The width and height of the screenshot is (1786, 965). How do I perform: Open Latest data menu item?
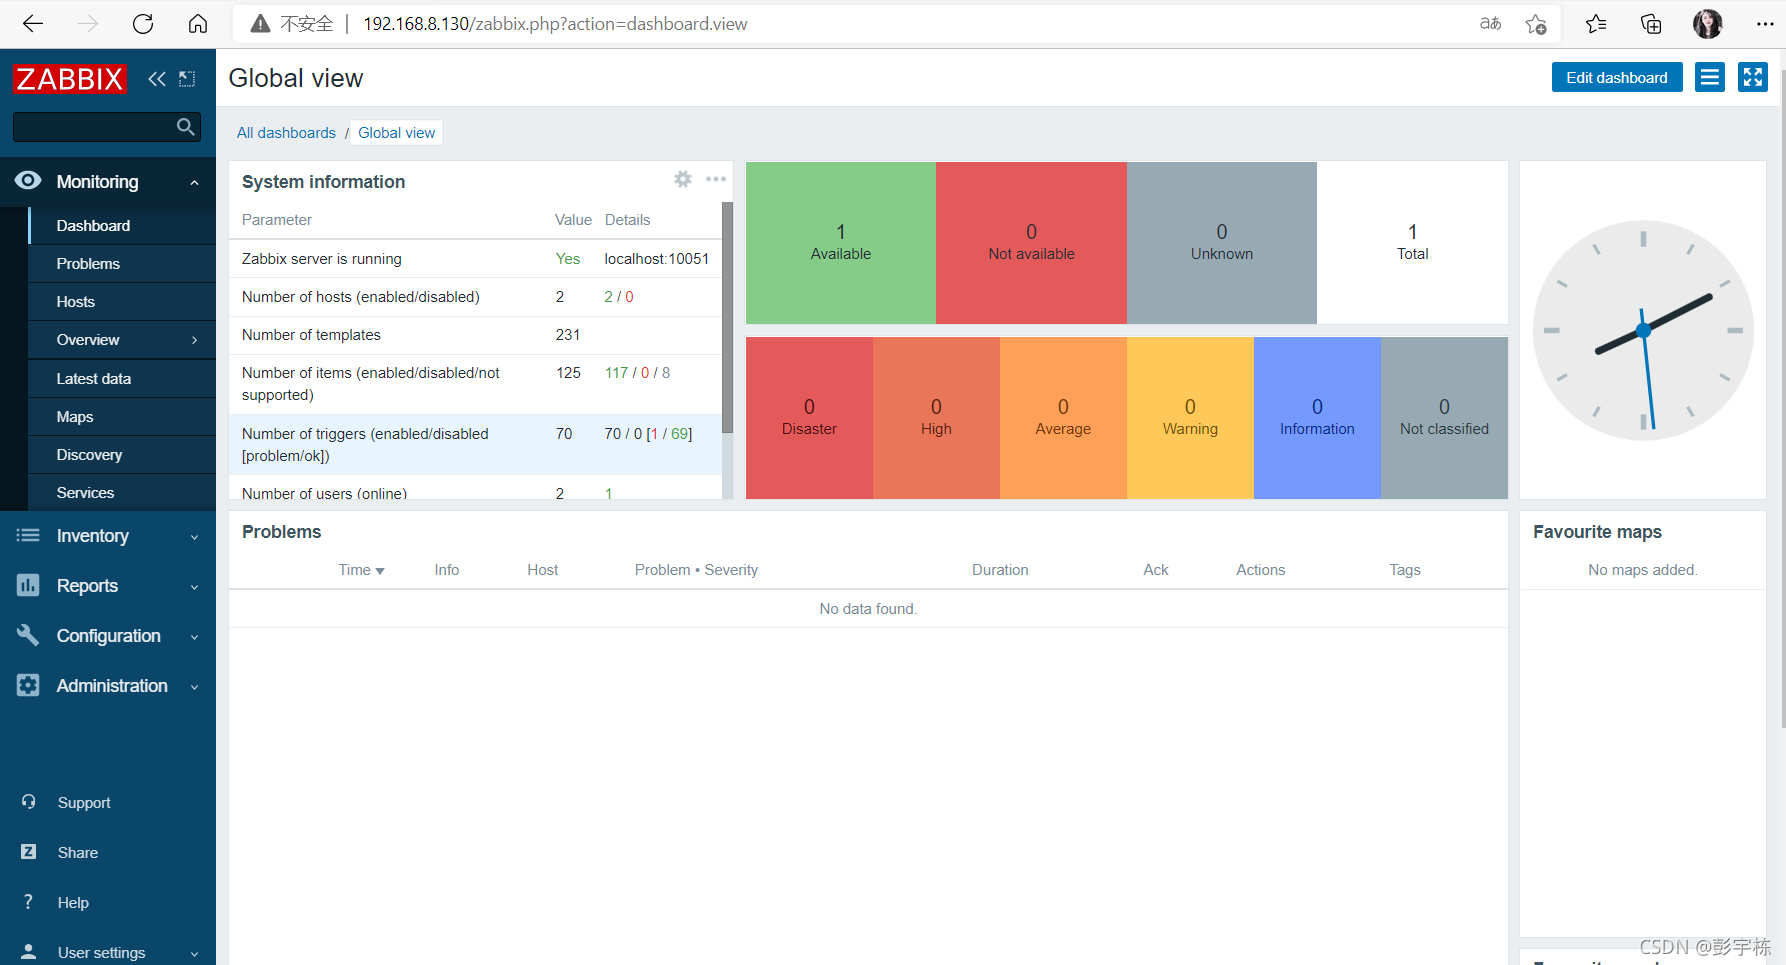point(122,379)
